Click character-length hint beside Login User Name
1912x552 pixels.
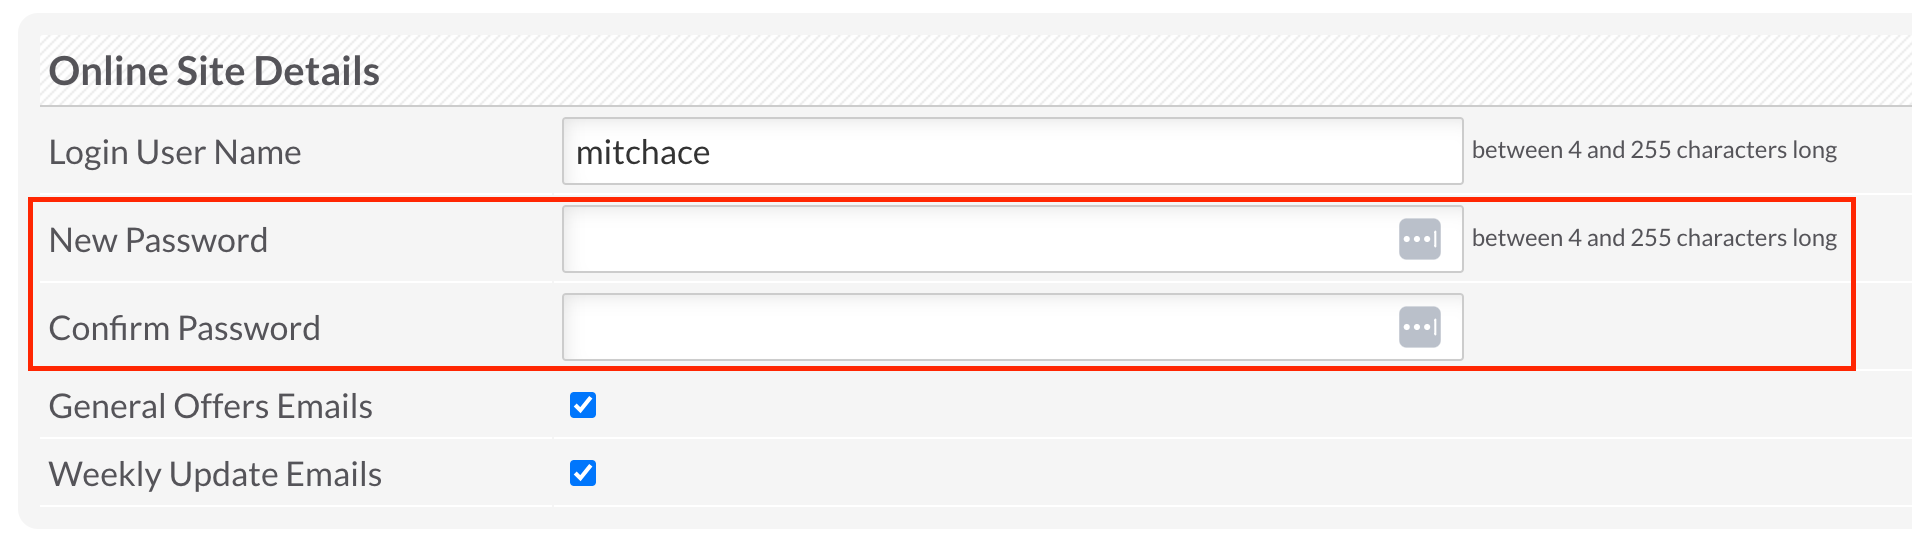(x=1654, y=151)
